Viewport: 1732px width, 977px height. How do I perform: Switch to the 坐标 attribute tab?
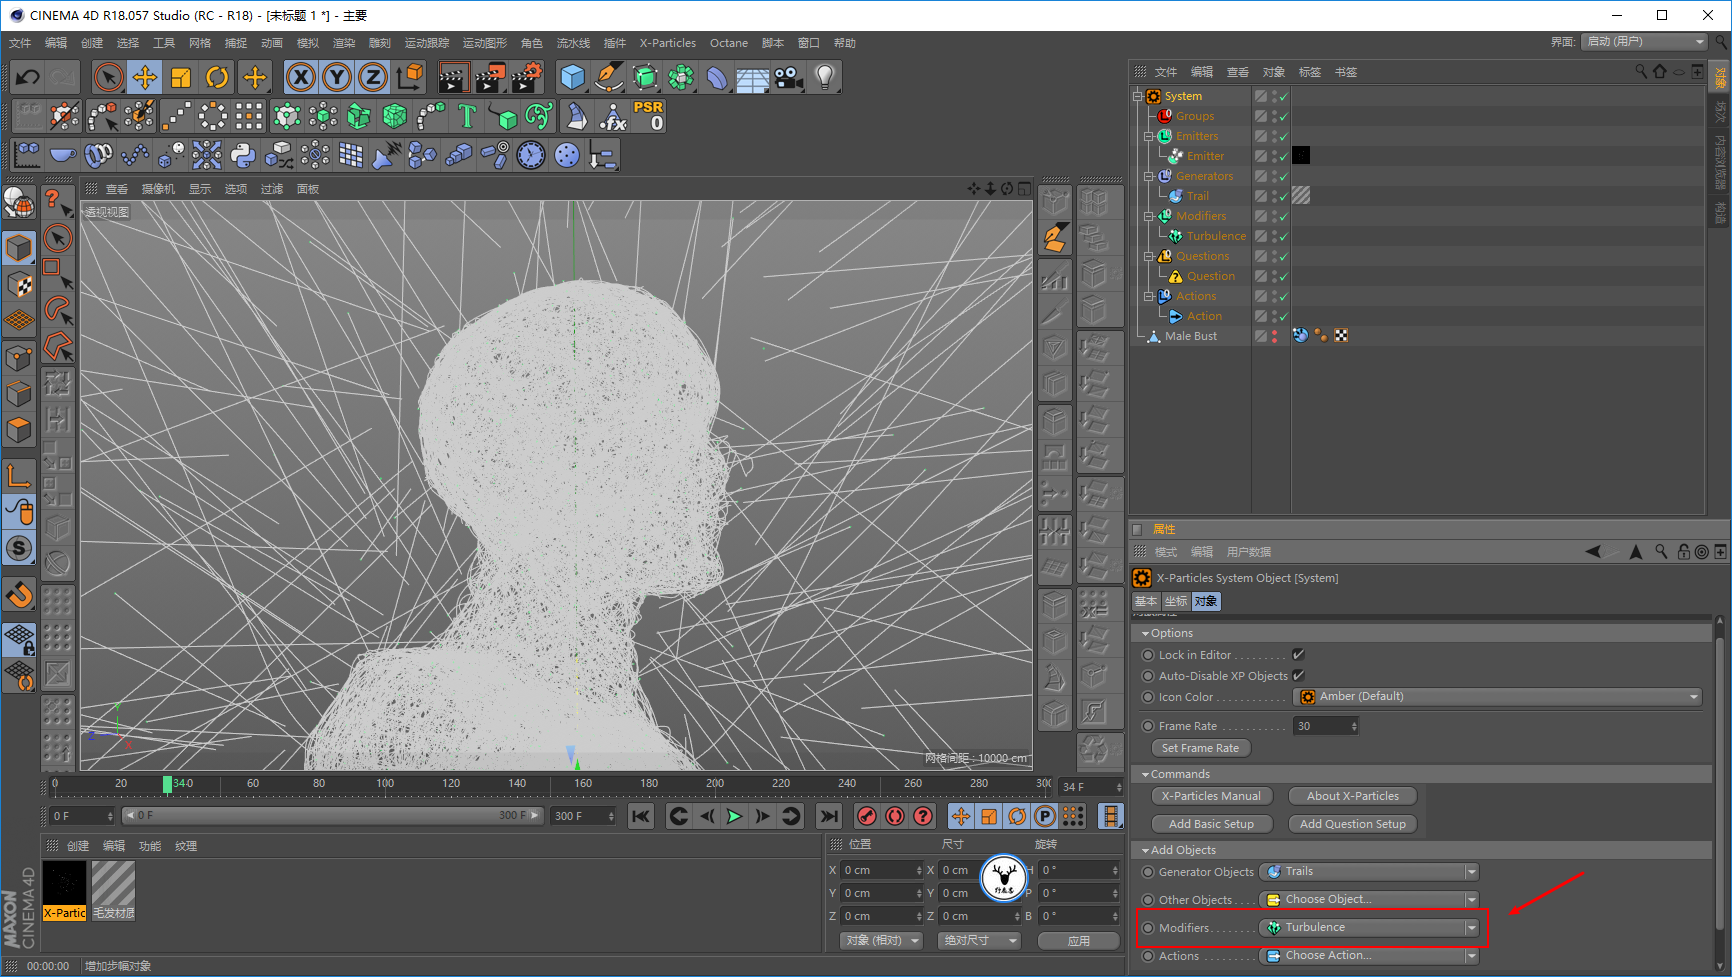click(1176, 601)
